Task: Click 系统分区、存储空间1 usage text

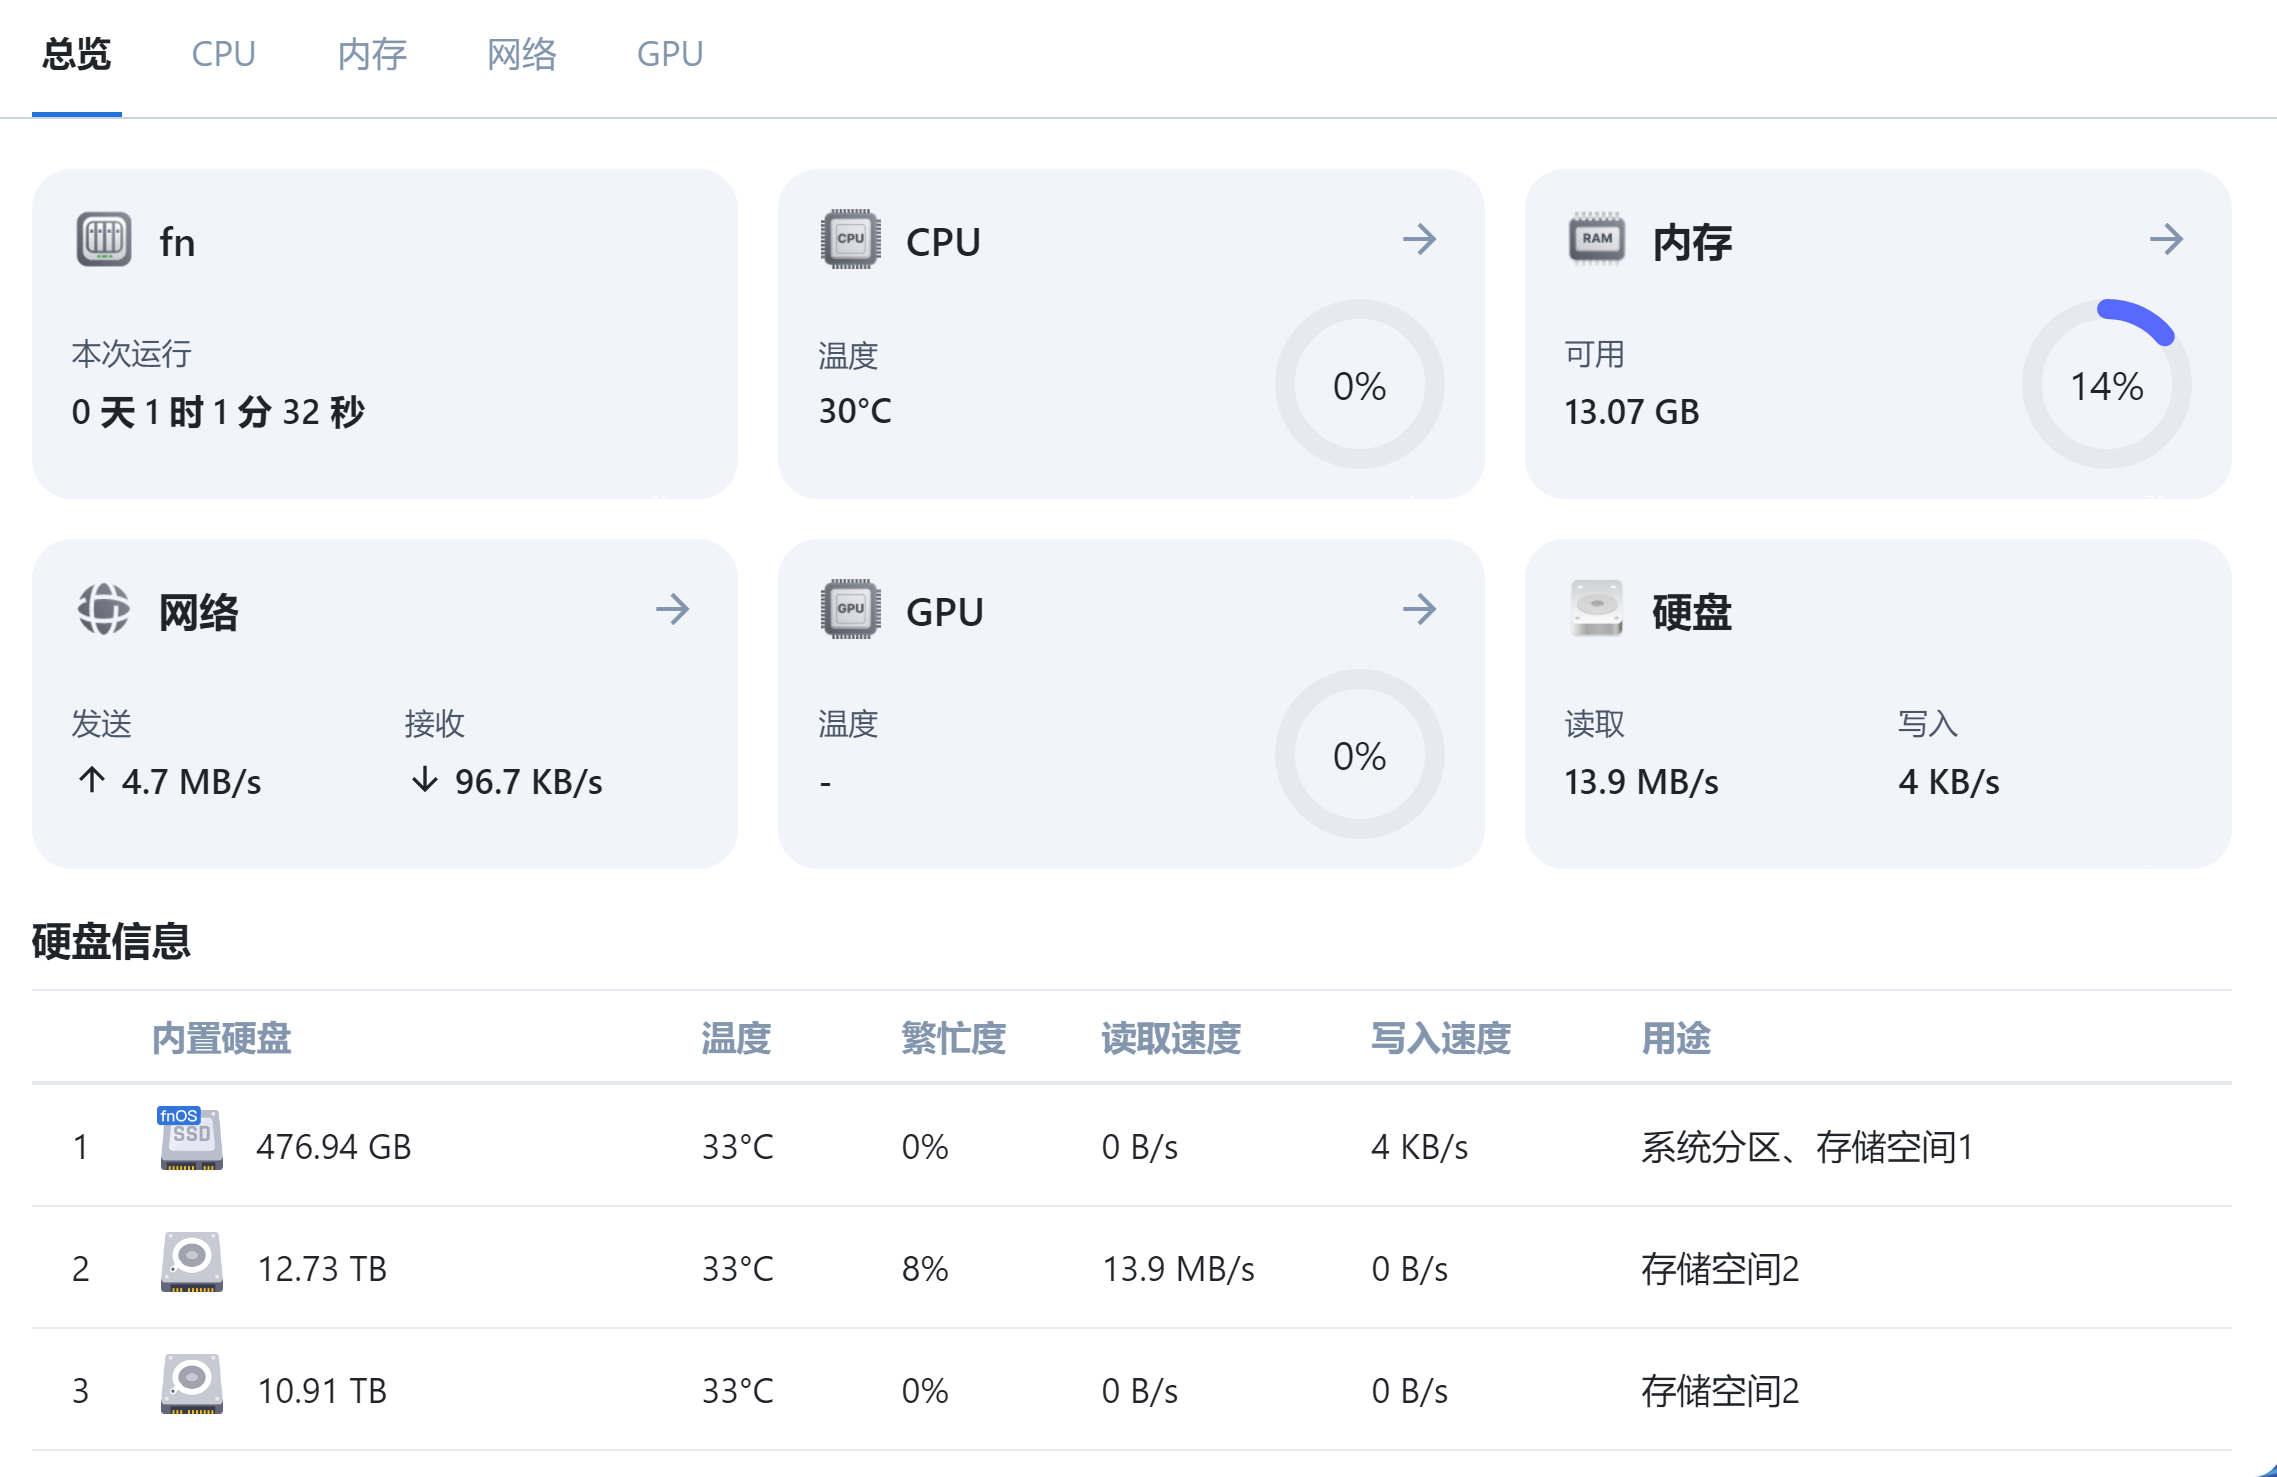Action: coord(1808,1147)
